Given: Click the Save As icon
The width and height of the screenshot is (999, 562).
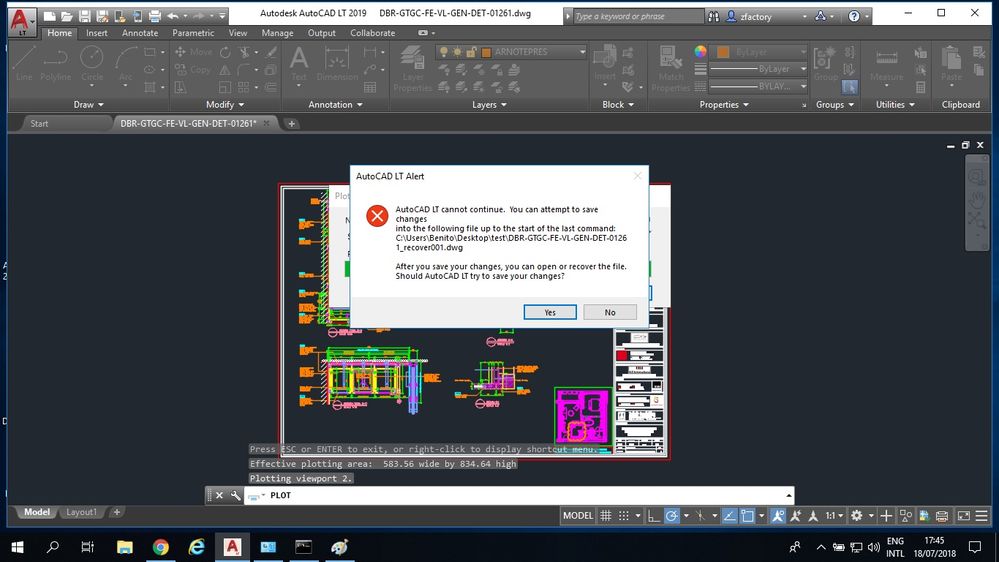Looking at the screenshot, I should (x=102, y=16).
